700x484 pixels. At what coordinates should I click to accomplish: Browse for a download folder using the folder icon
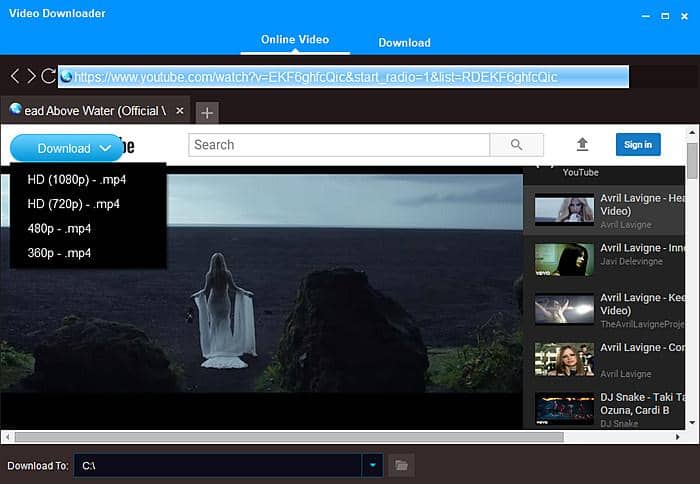pos(400,465)
